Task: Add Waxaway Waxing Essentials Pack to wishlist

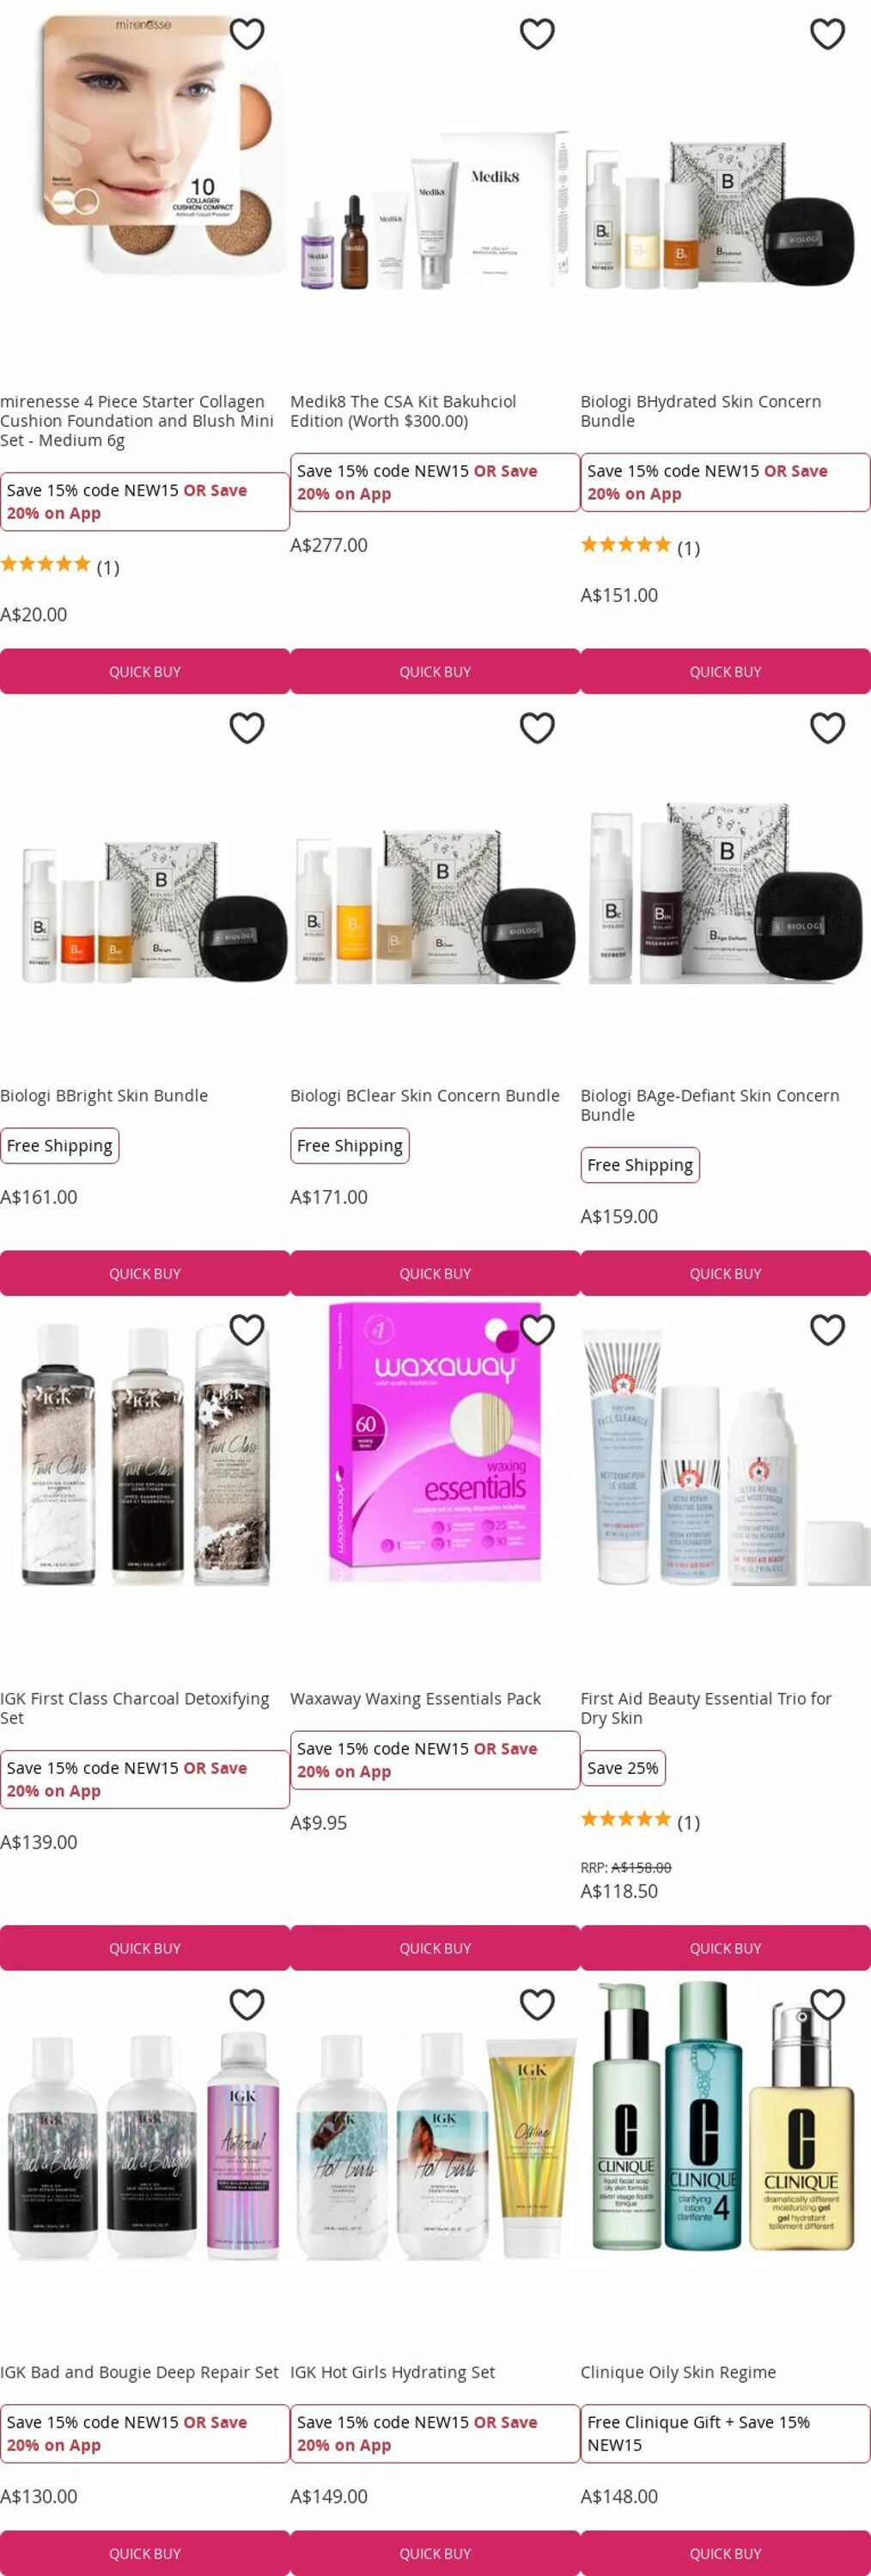Action: click(x=537, y=1330)
